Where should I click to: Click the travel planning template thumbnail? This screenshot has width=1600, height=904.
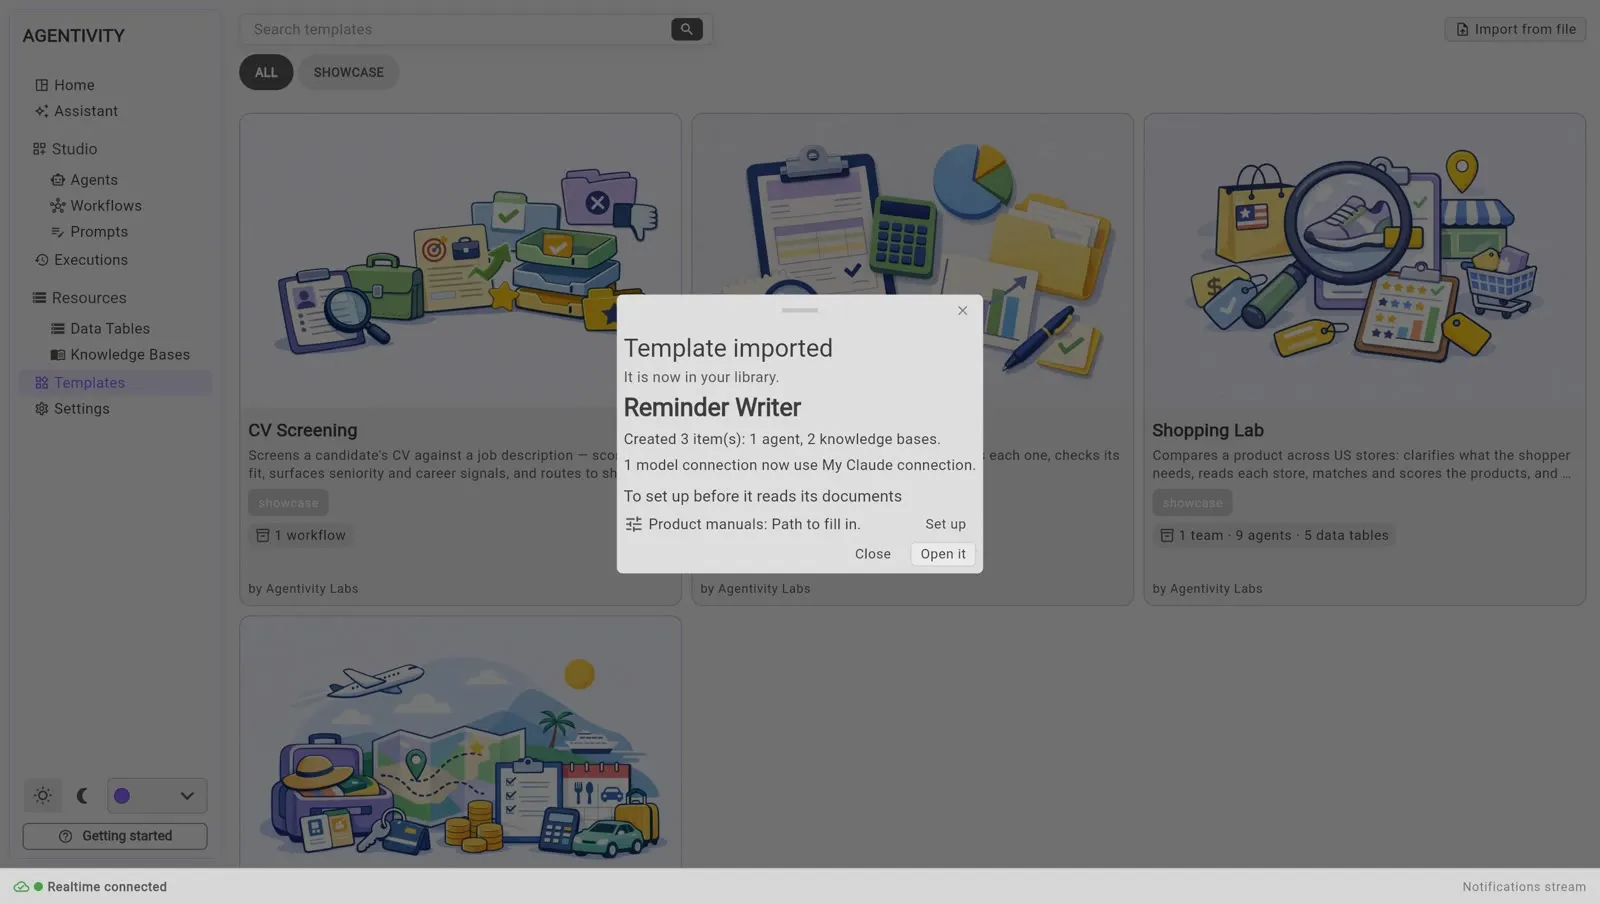pyautogui.click(x=460, y=742)
